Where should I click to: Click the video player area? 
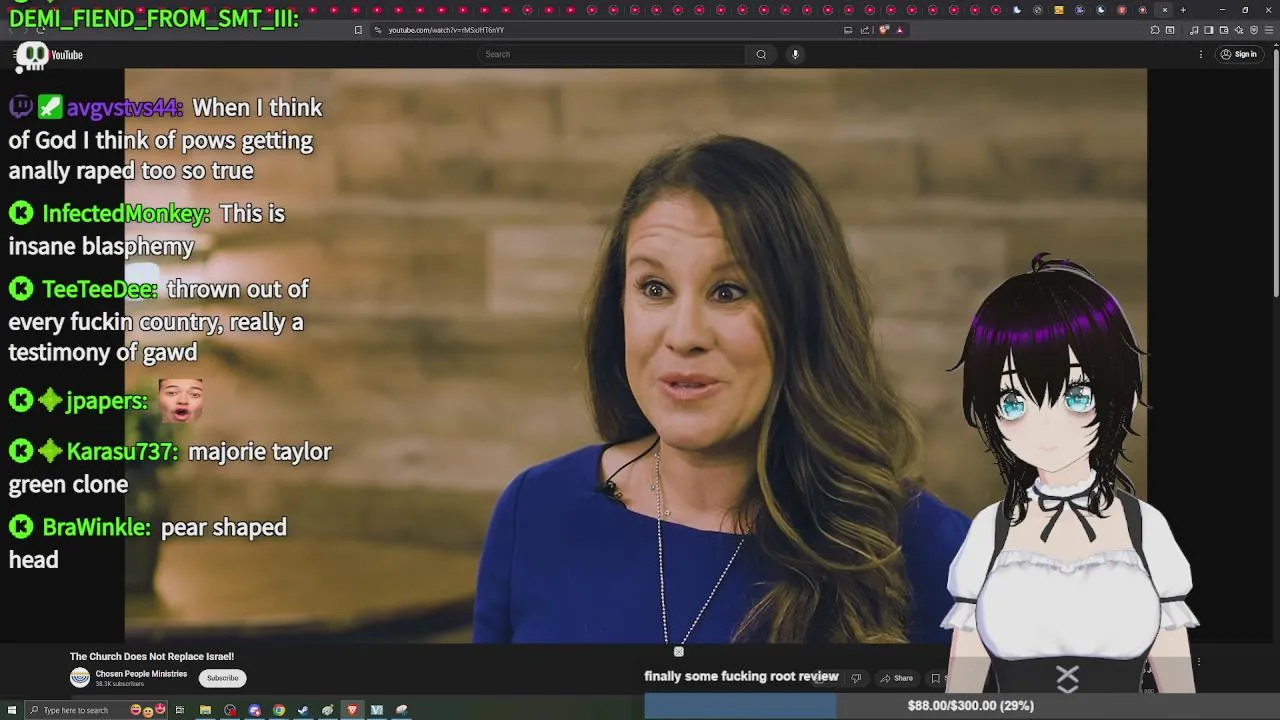[x=635, y=355]
